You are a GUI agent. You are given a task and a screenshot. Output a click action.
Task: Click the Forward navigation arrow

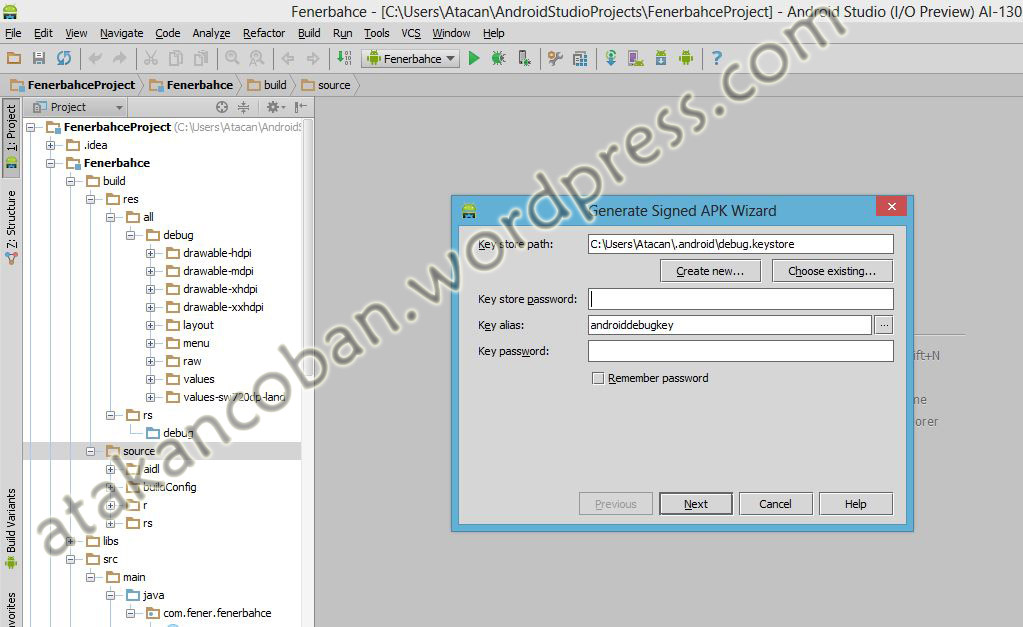(x=313, y=59)
